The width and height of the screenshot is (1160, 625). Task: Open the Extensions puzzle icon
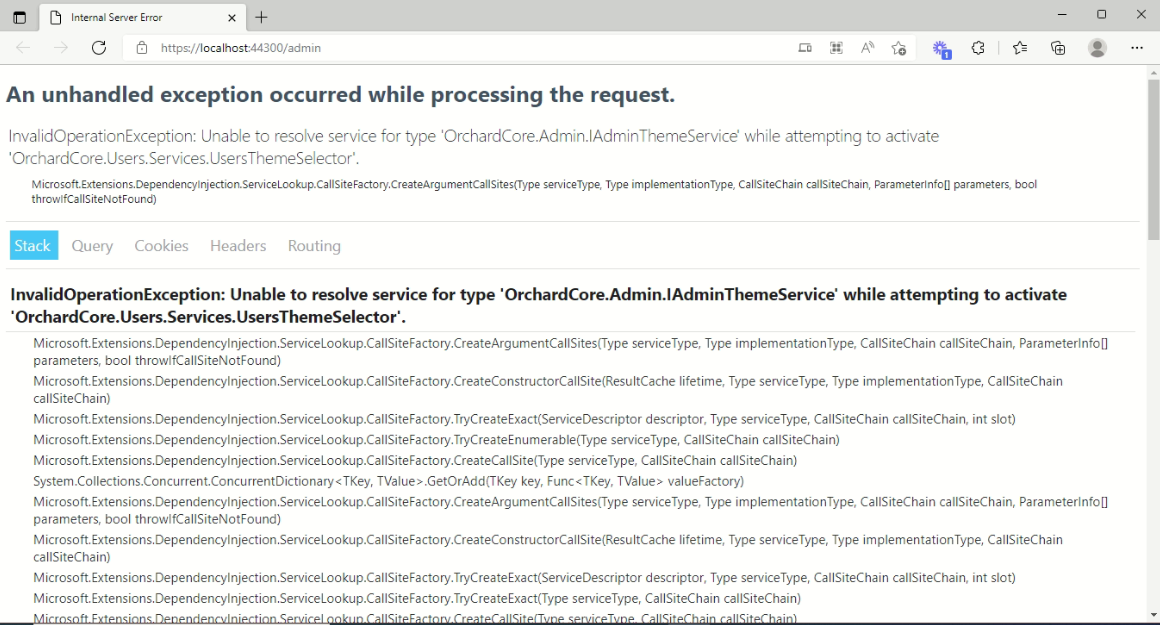click(x=978, y=48)
